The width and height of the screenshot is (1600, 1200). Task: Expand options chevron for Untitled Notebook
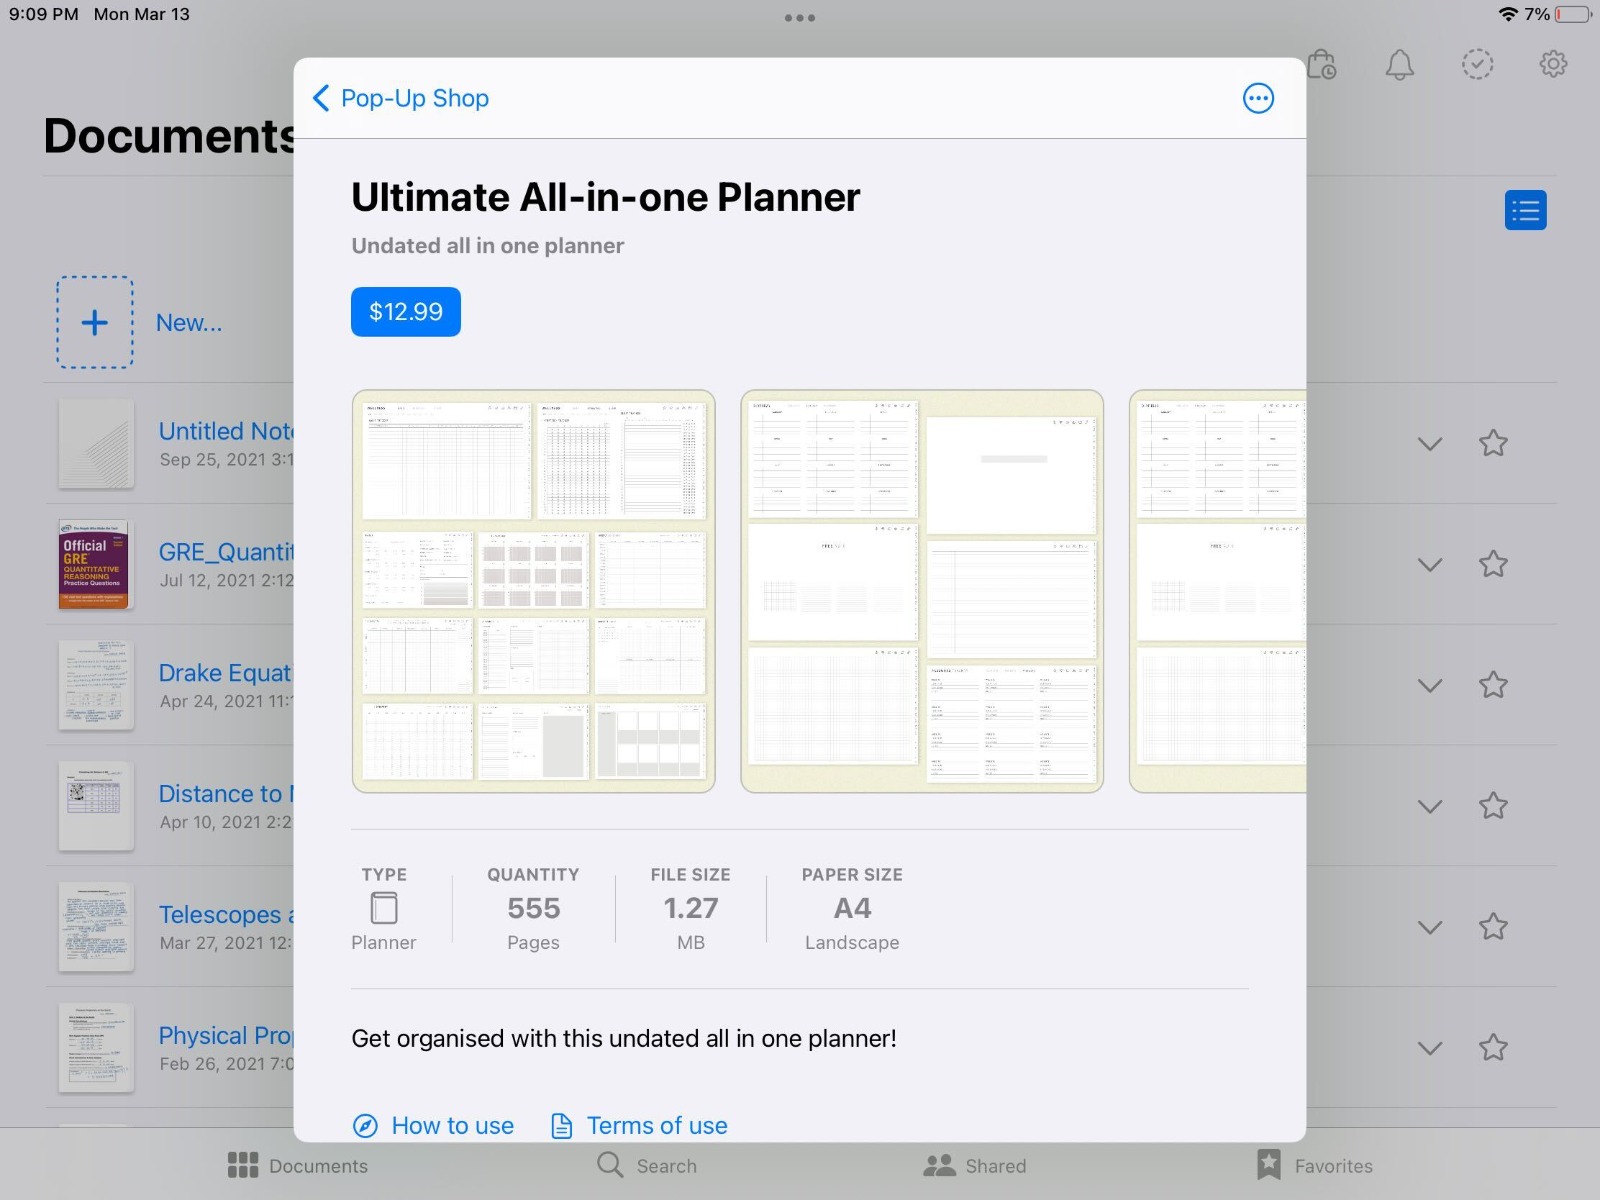pos(1430,444)
